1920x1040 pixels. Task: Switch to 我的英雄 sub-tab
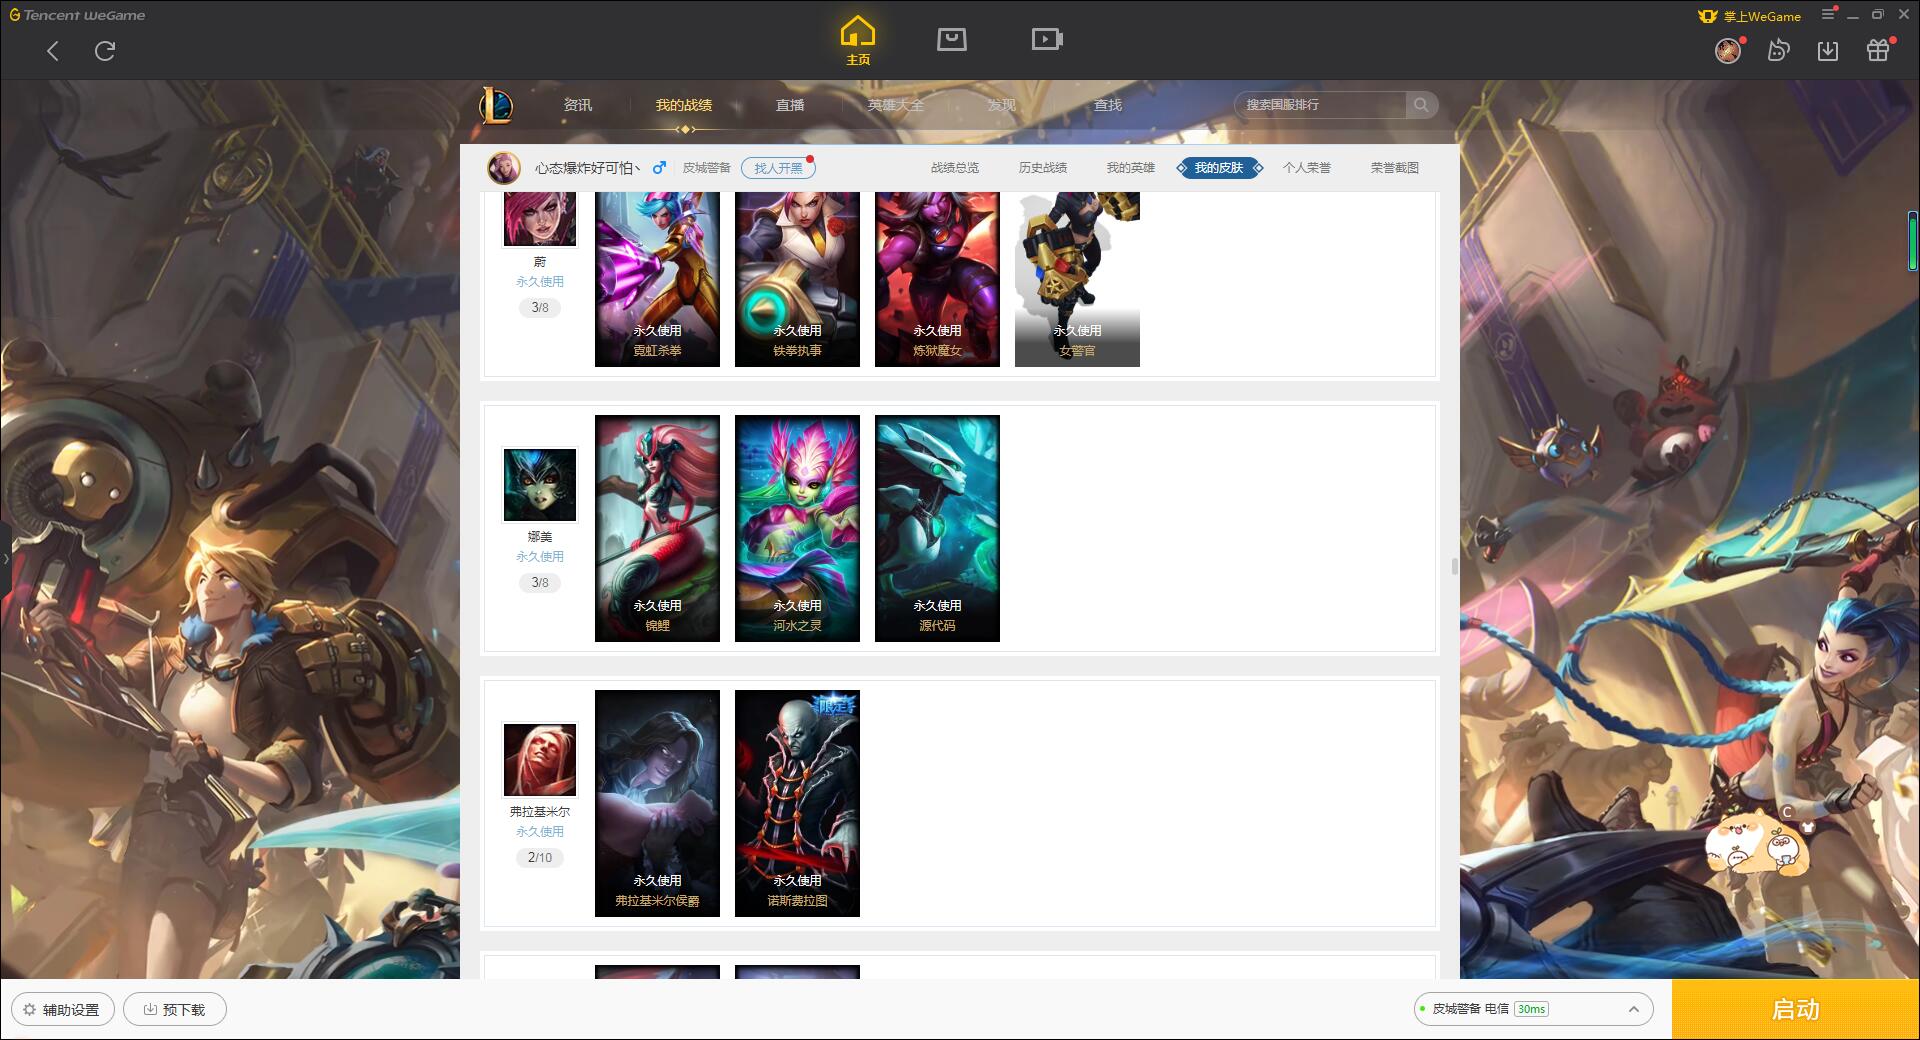[x=1131, y=168]
